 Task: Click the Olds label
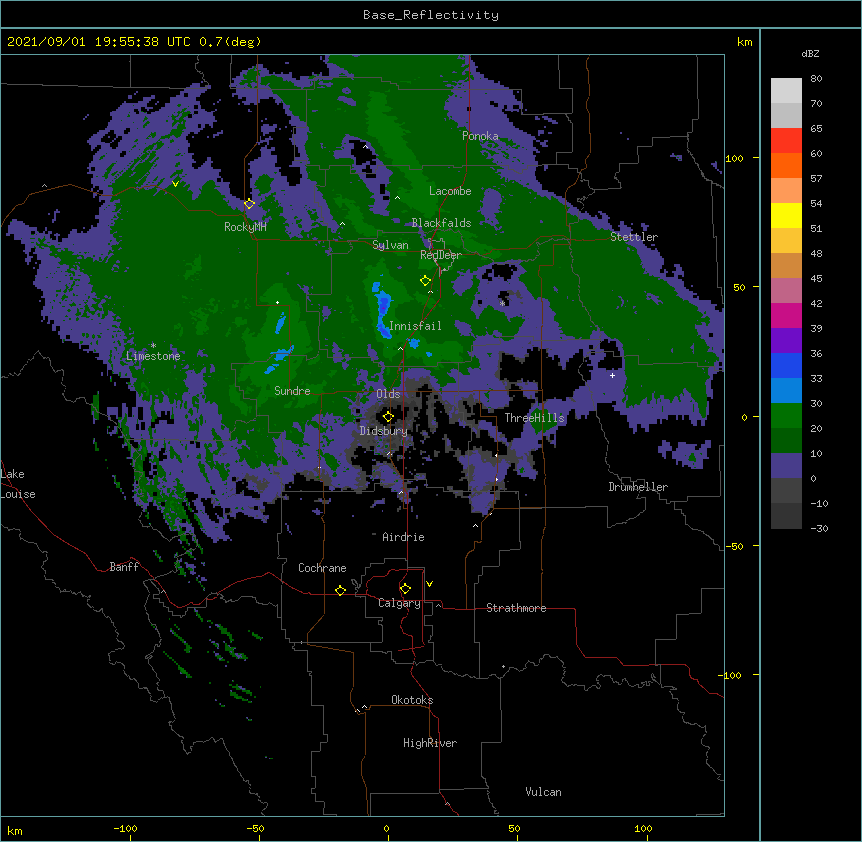[x=388, y=394]
